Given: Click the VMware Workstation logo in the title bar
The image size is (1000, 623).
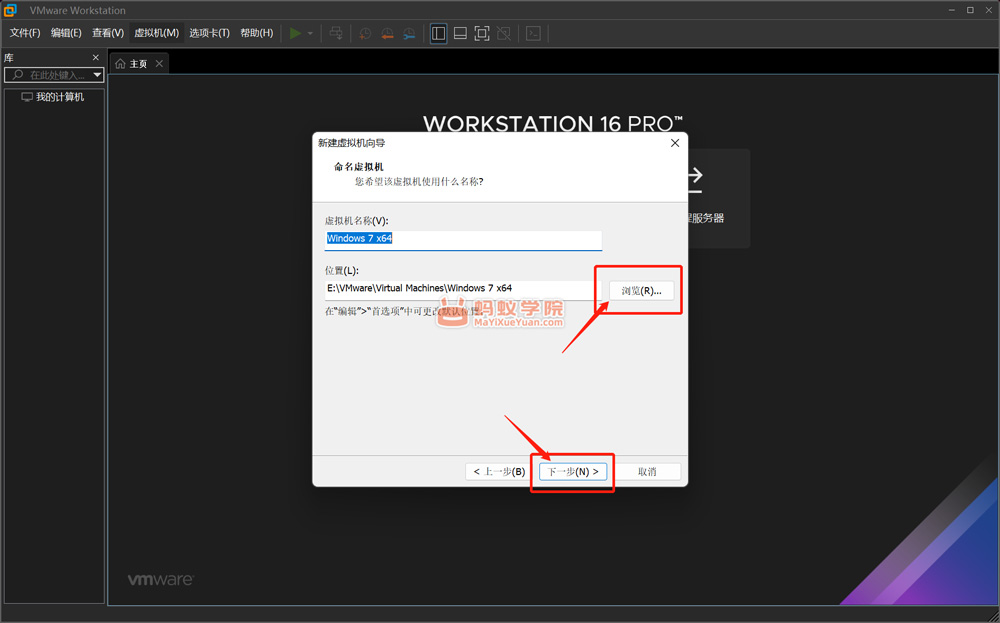Looking at the screenshot, I should 10,10.
